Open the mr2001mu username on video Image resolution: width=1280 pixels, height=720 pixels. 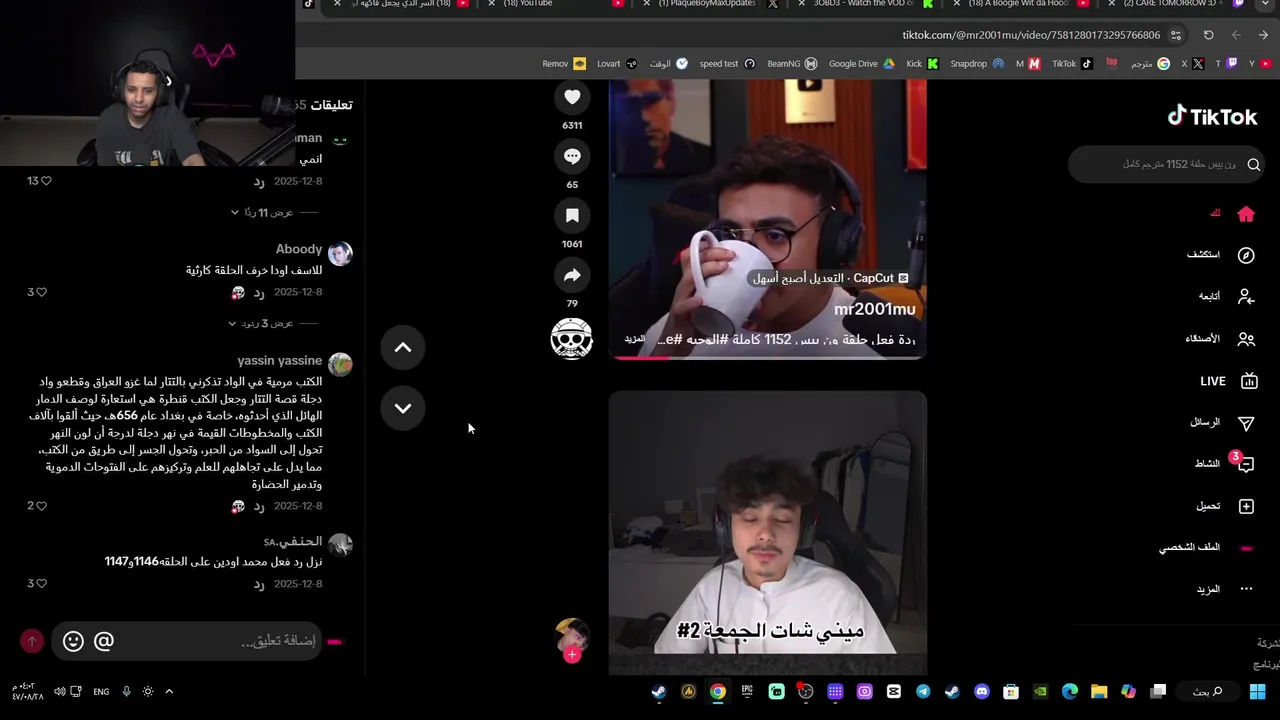875,310
